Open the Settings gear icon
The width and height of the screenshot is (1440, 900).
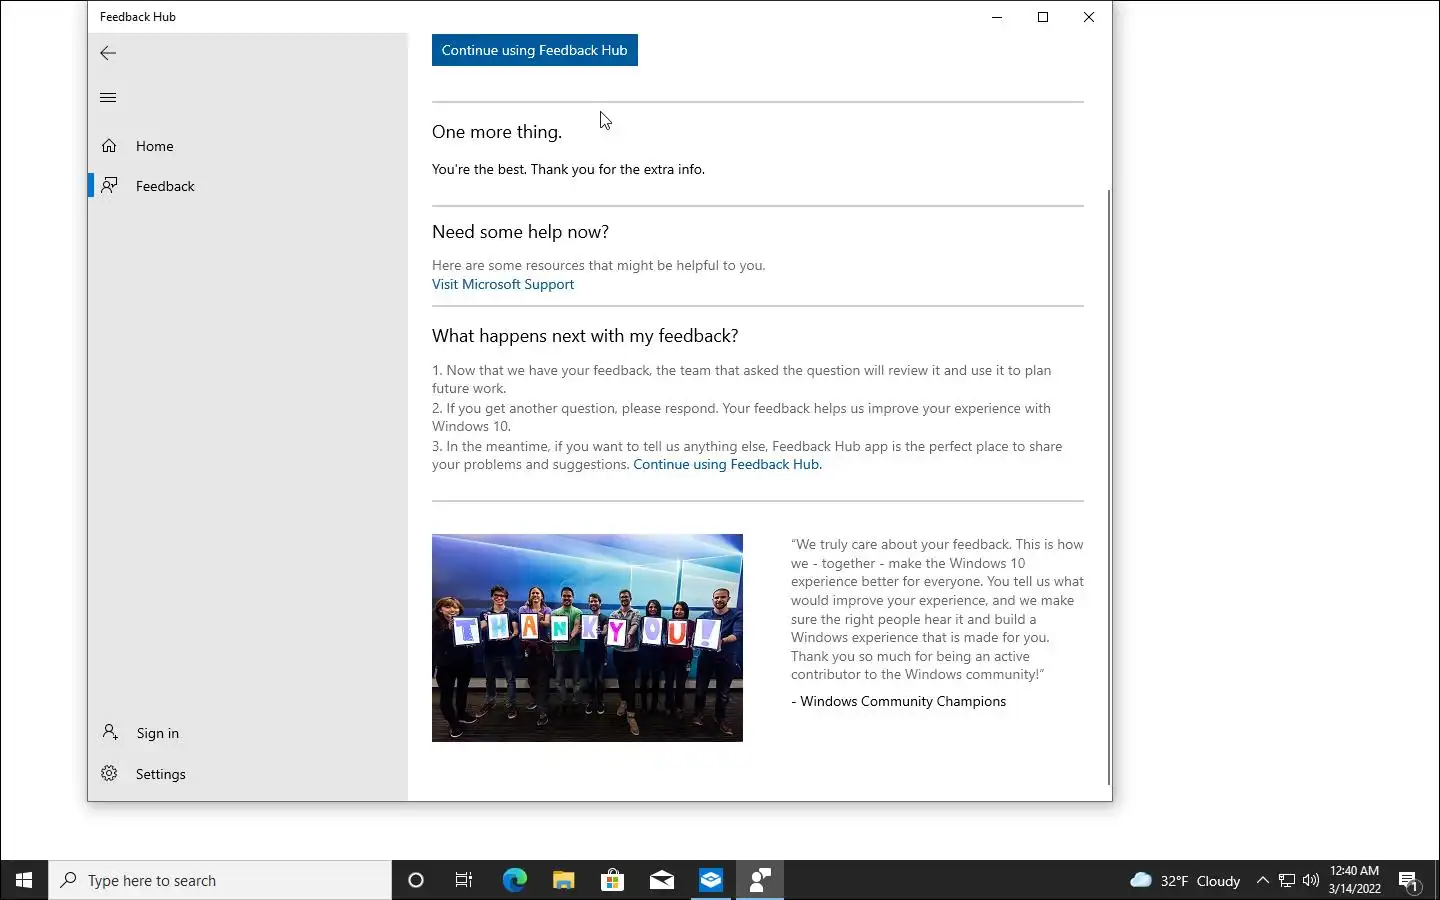[109, 774]
